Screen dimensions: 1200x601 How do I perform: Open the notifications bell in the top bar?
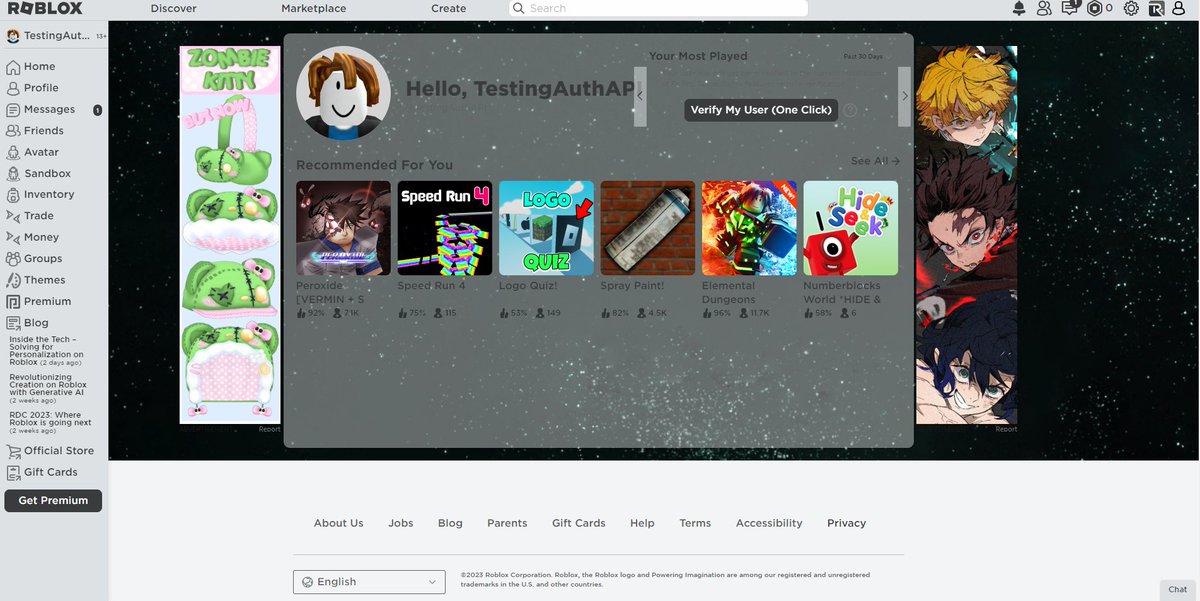point(1019,9)
